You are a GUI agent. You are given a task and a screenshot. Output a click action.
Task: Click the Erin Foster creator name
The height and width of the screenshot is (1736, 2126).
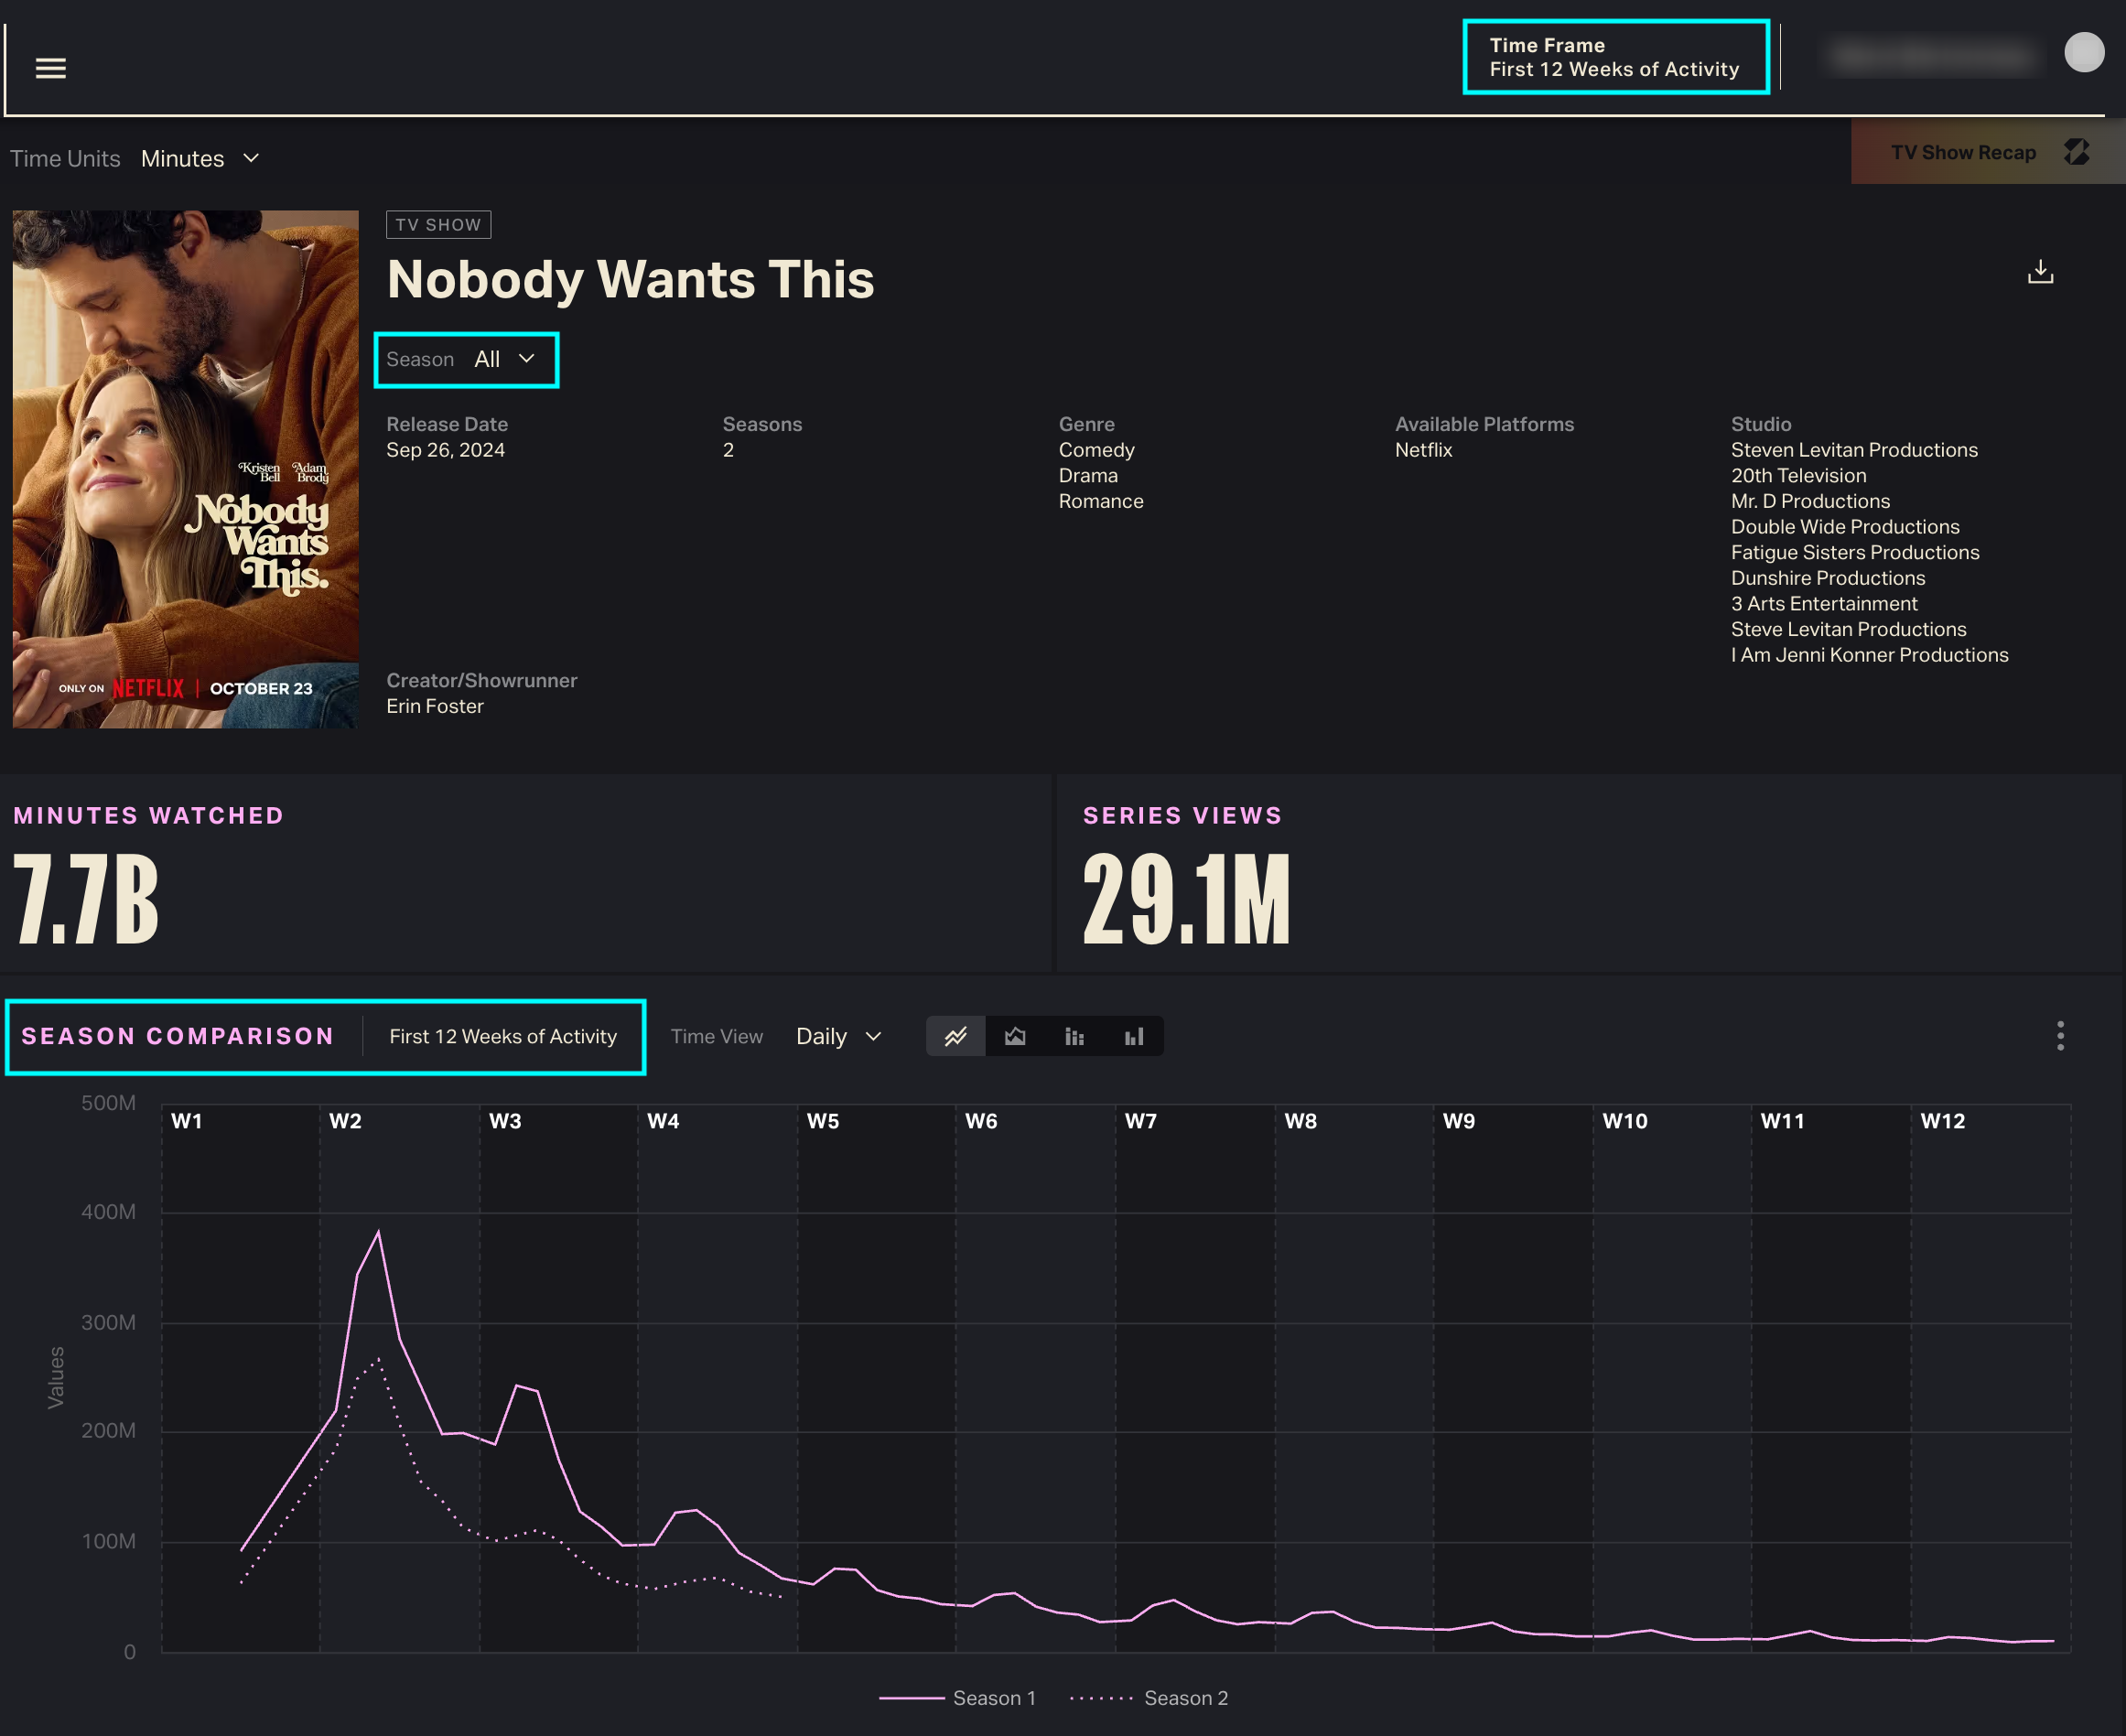pos(435,706)
